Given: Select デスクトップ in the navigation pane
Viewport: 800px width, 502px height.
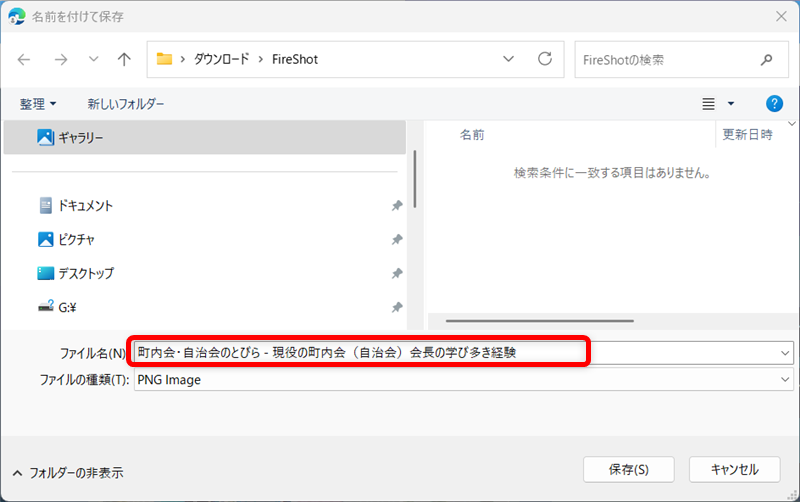Looking at the screenshot, I should (86, 273).
